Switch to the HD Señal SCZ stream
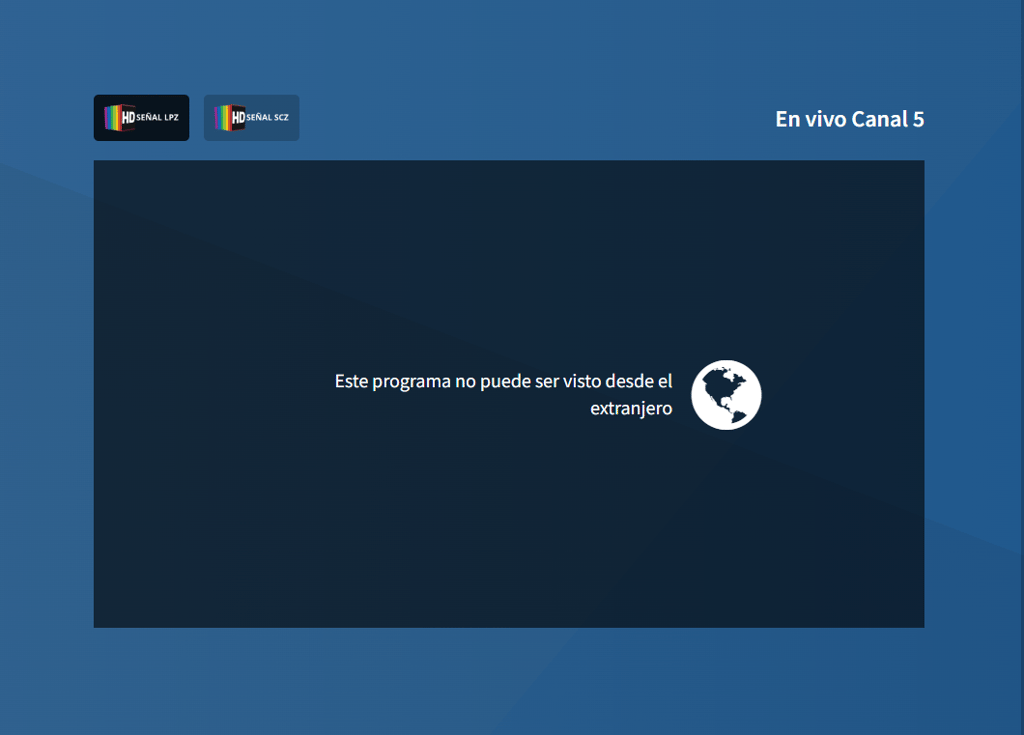Viewport: 1024px width, 735px height. coord(251,118)
